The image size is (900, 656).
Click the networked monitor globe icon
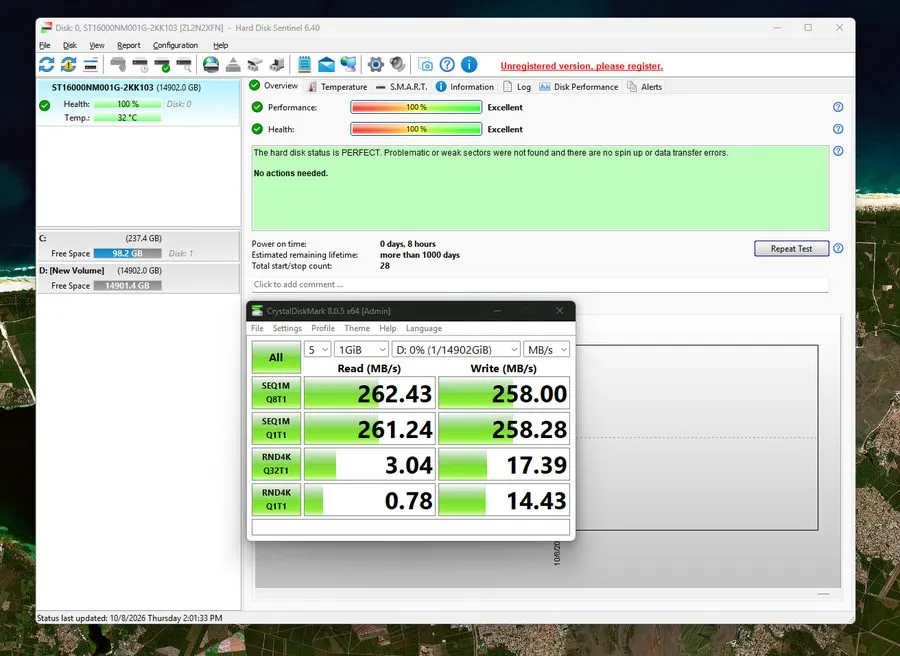(x=348, y=64)
